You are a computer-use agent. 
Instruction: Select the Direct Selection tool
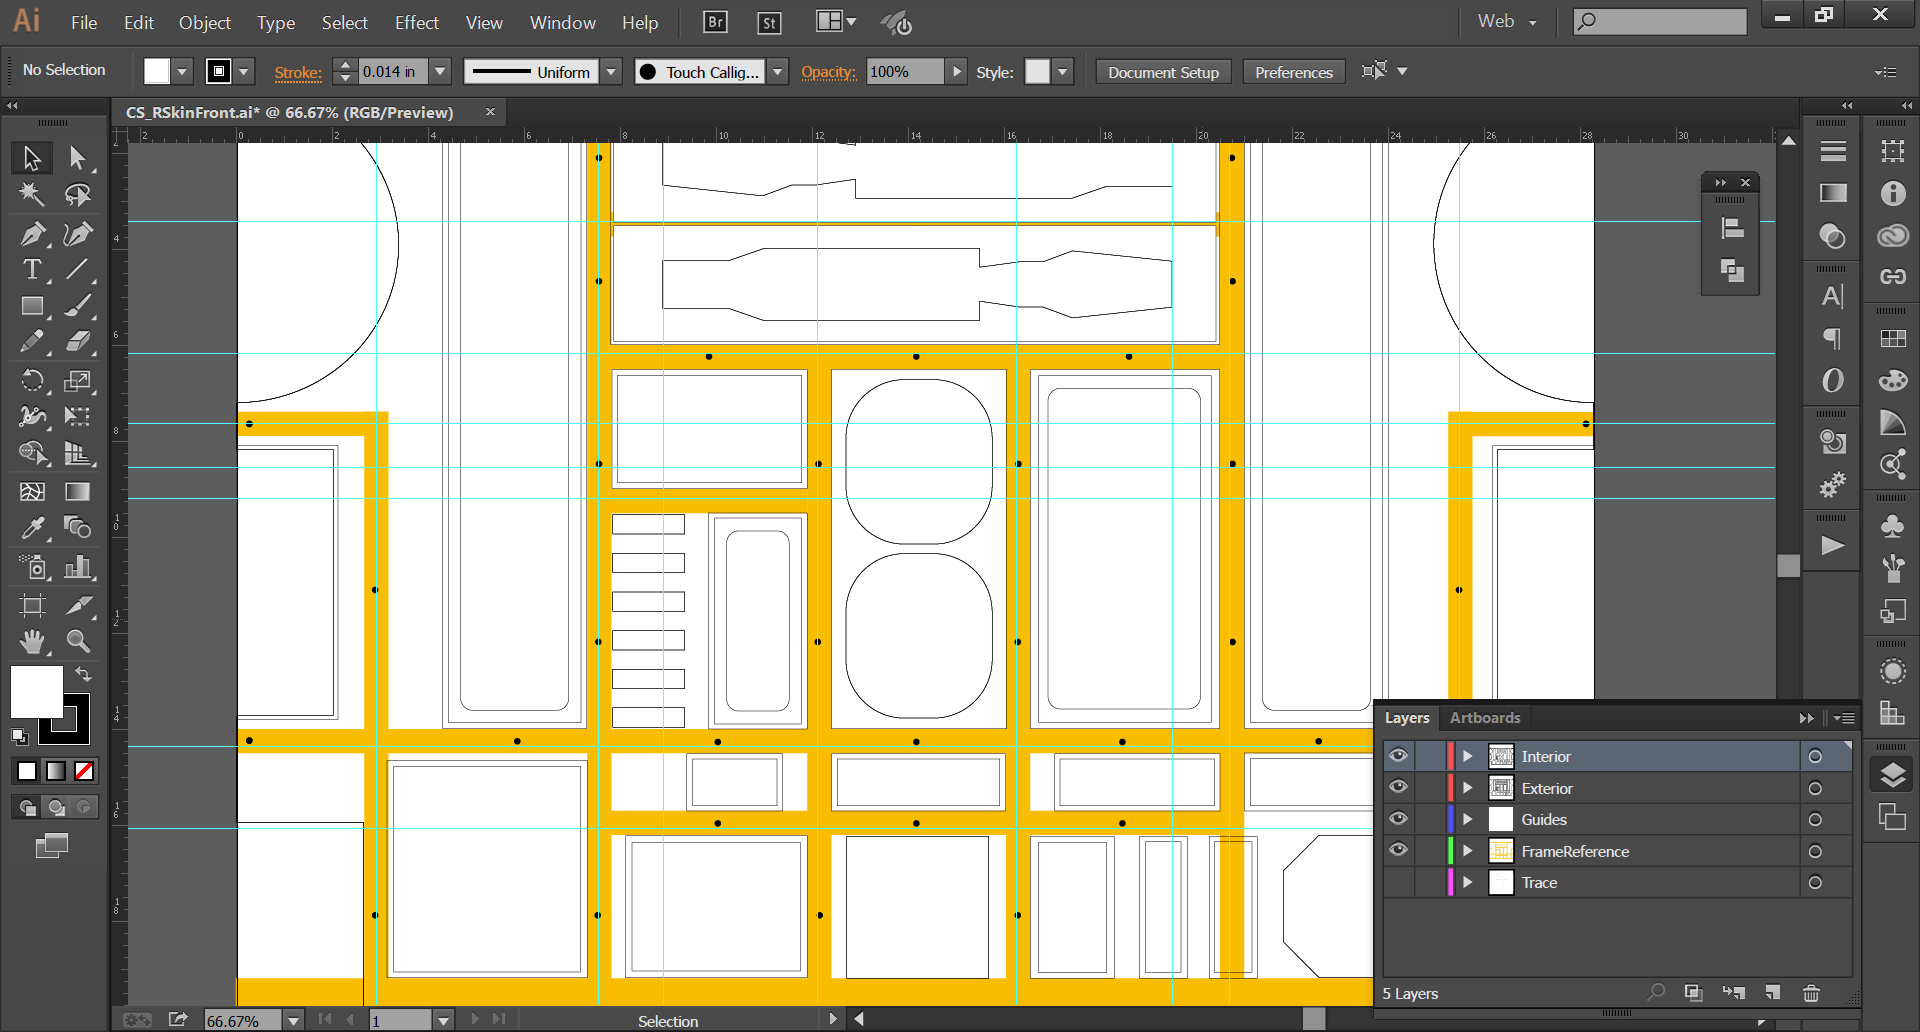click(77, 157)
